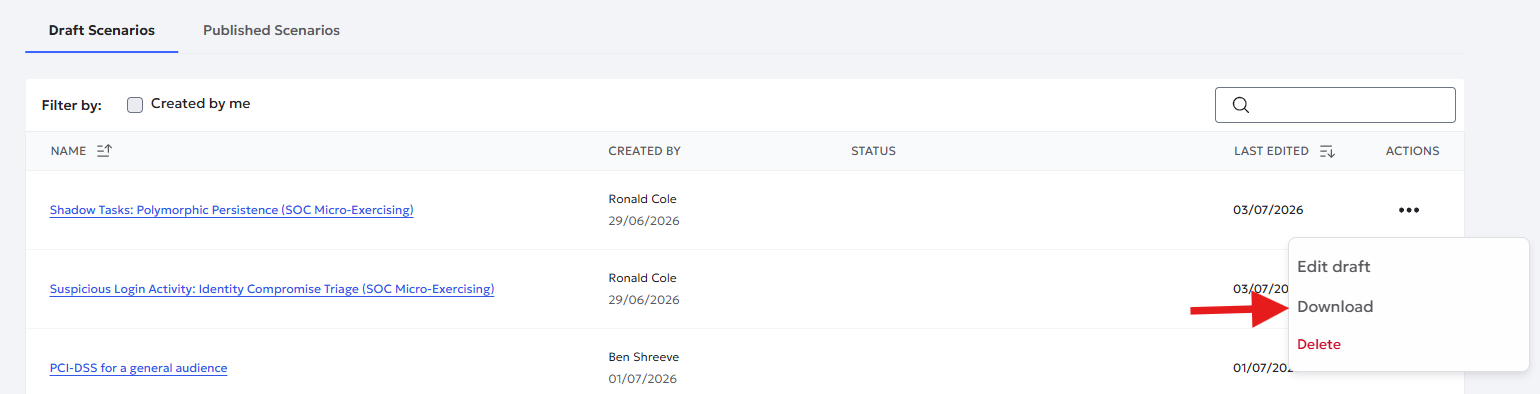Image resolution: width=1540 pixels, height=394 pixels.
Task: Click the Created by me filter label
Action: 200,103
